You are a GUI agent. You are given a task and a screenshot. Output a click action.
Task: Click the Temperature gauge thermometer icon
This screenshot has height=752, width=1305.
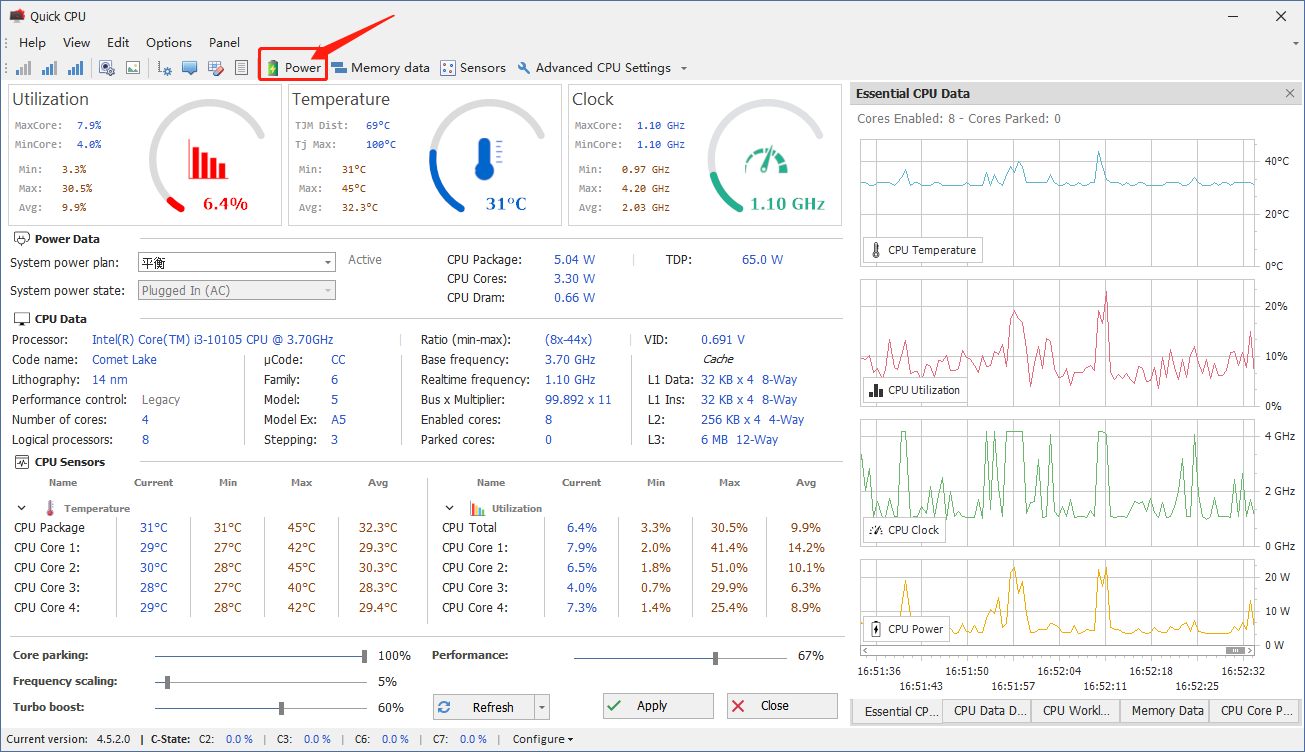[x=489, y=160]
